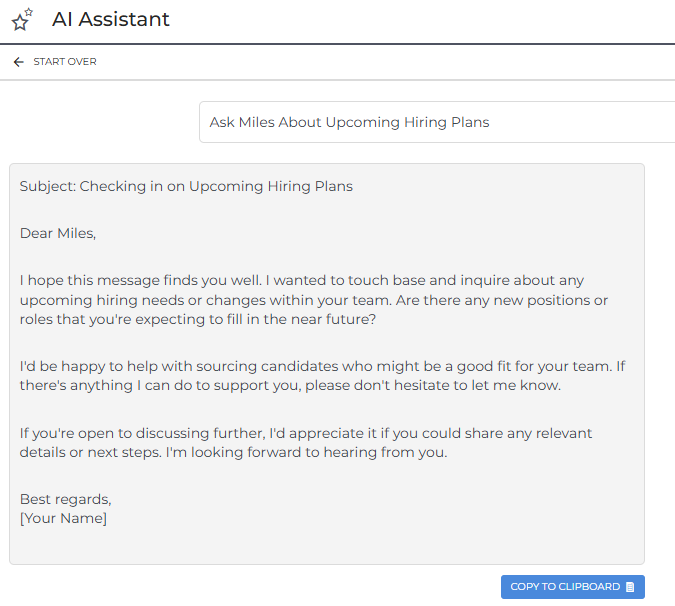Click the document icon on Copy to Clipboard

(629, 587)
